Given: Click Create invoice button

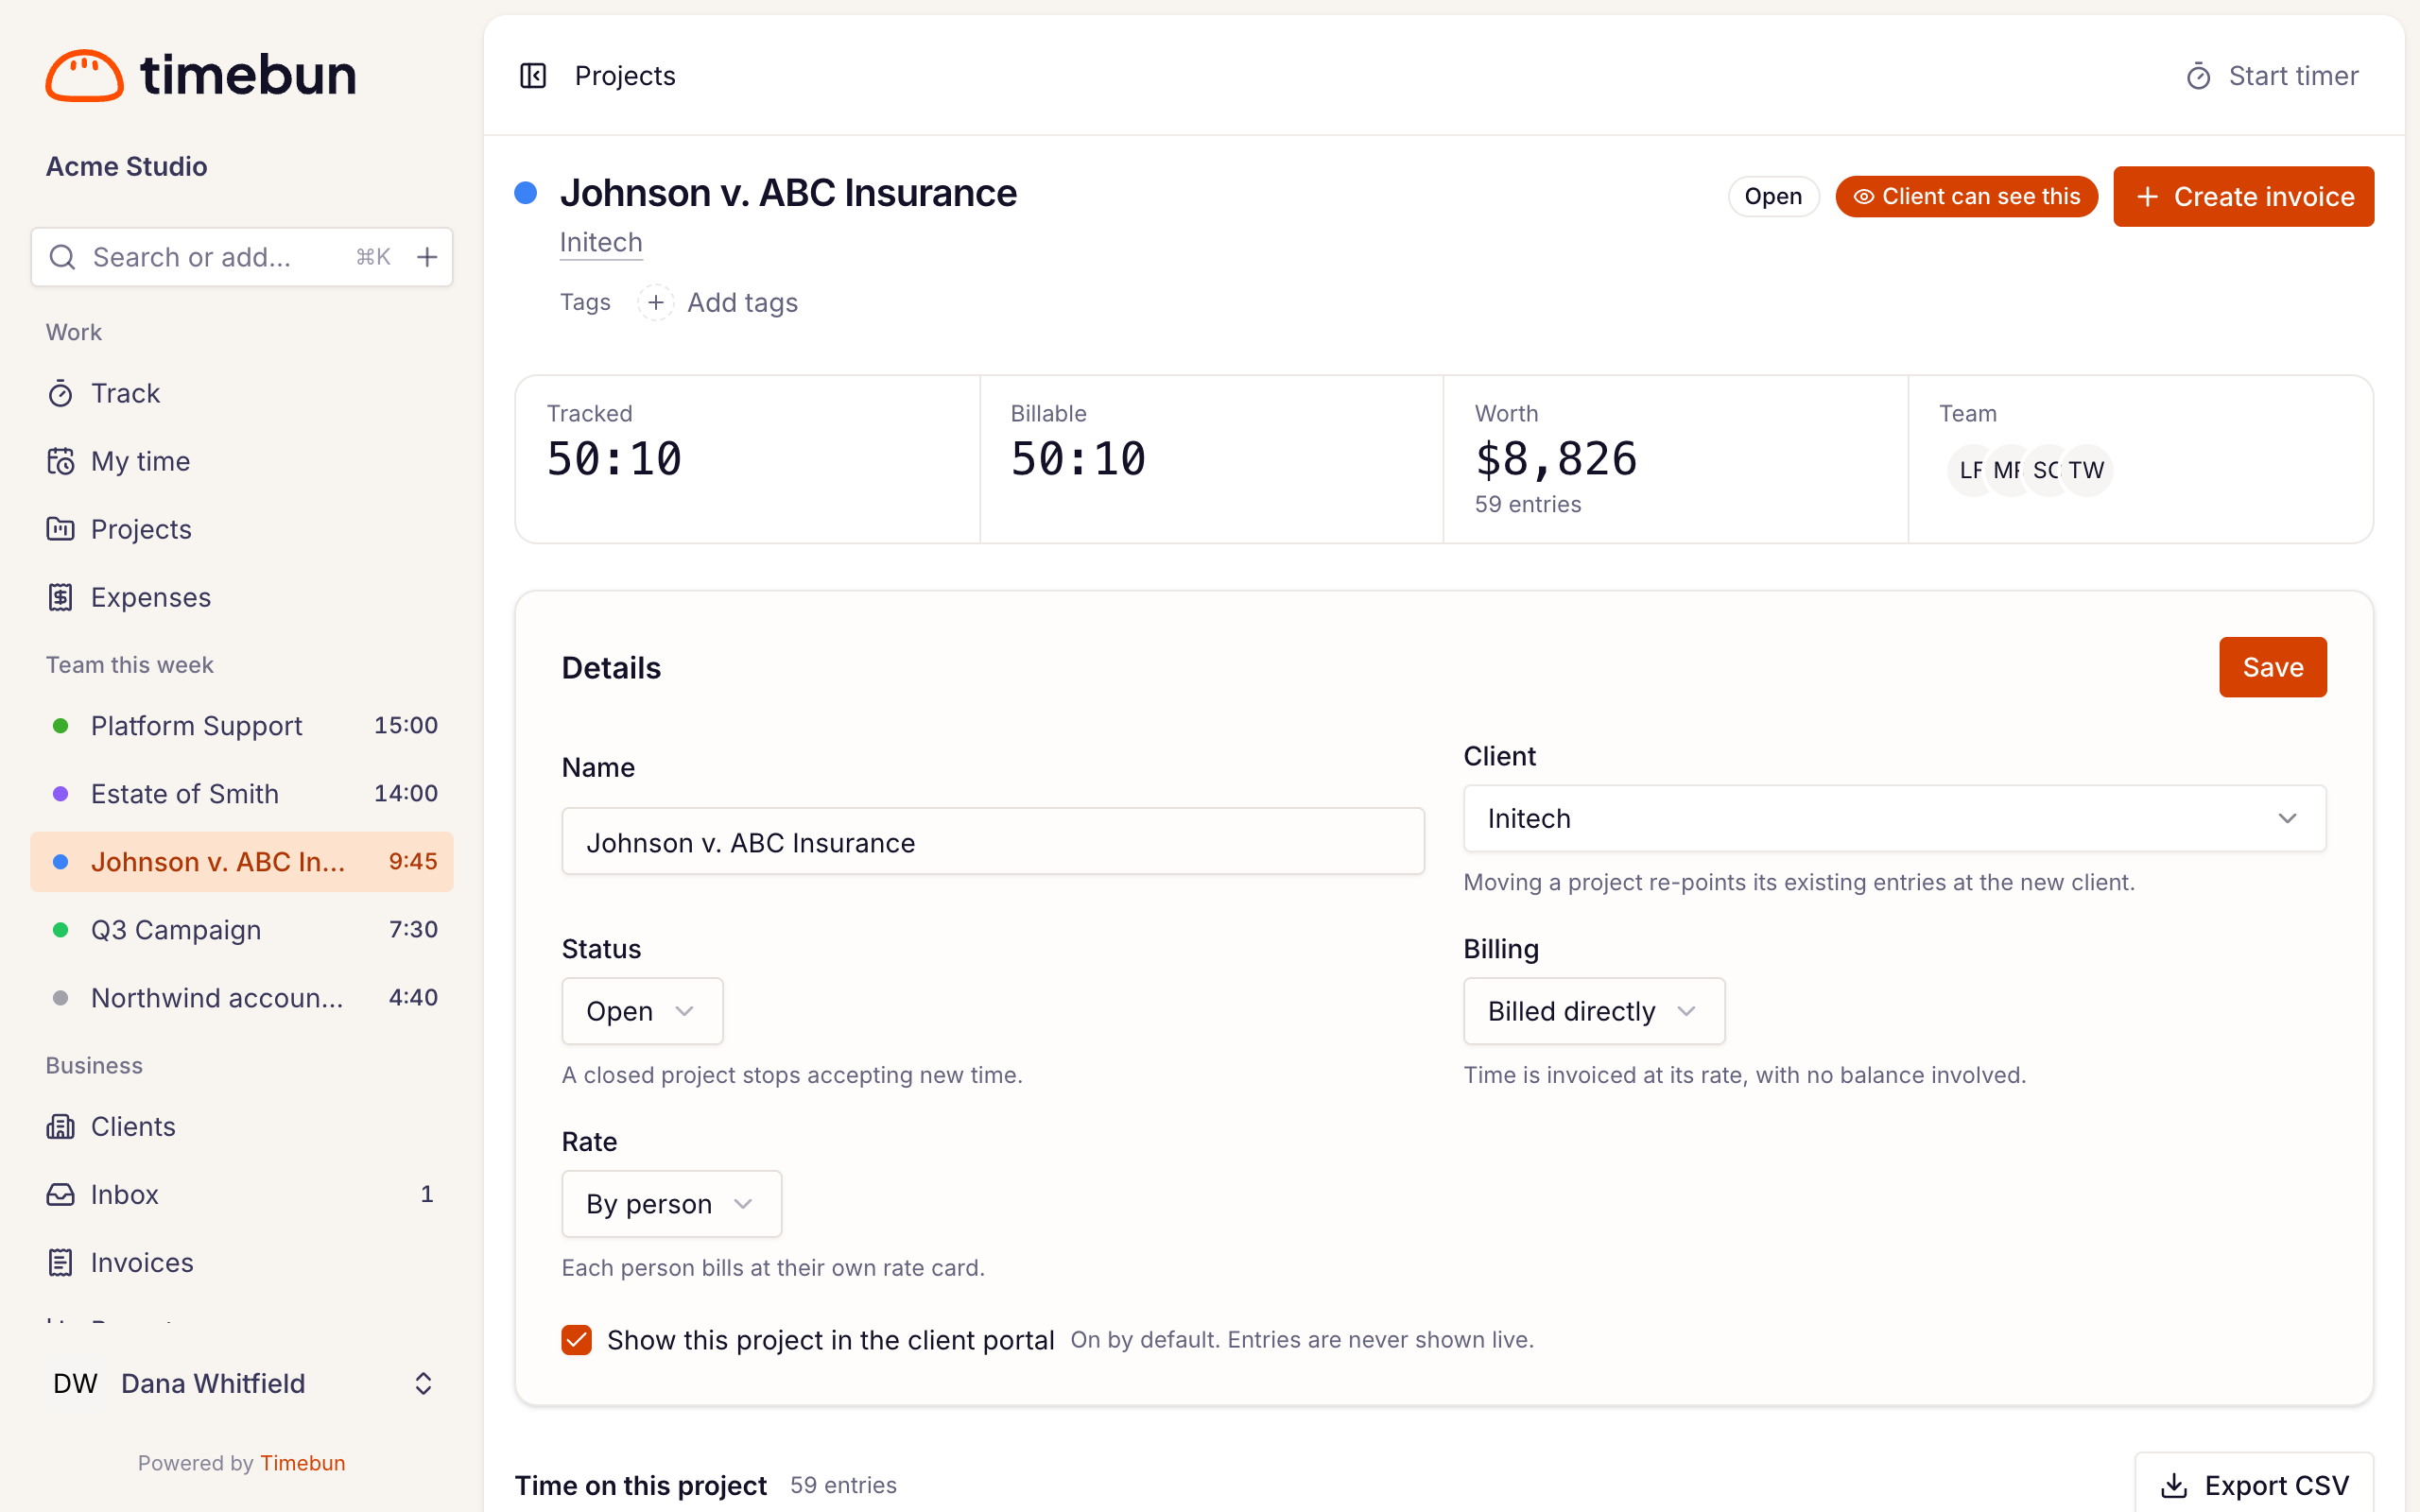Looking at the screenshot, I should 2243,196.
